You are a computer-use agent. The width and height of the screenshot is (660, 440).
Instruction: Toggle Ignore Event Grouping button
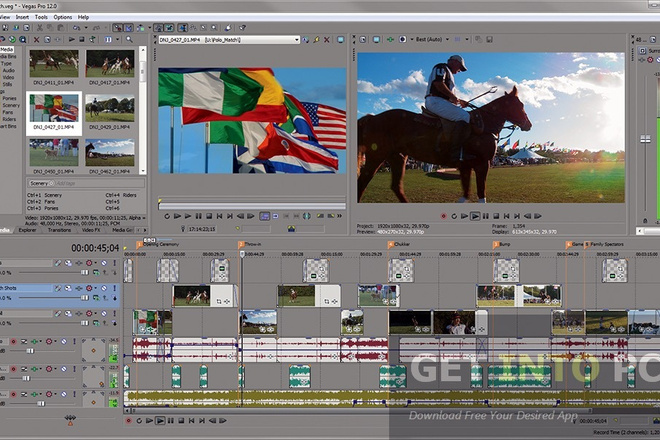[x=169, y=28]
